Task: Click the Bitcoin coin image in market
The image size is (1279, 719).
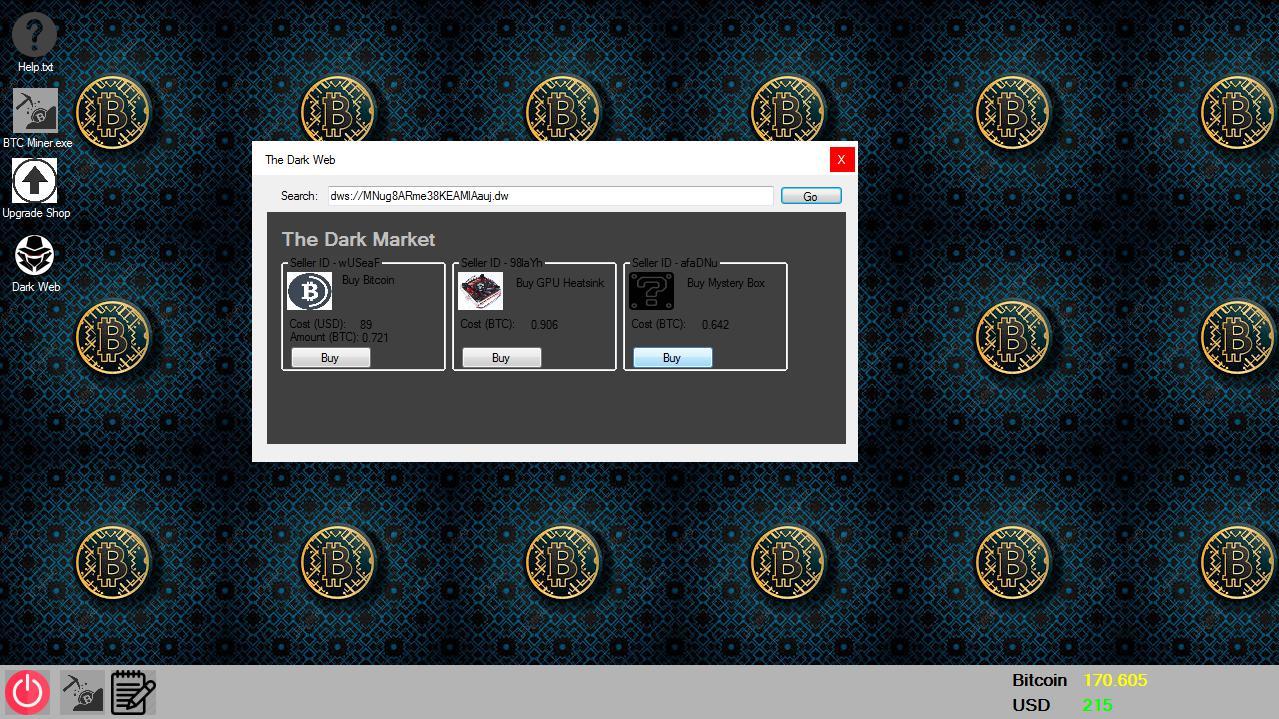Action: point(310,291)
